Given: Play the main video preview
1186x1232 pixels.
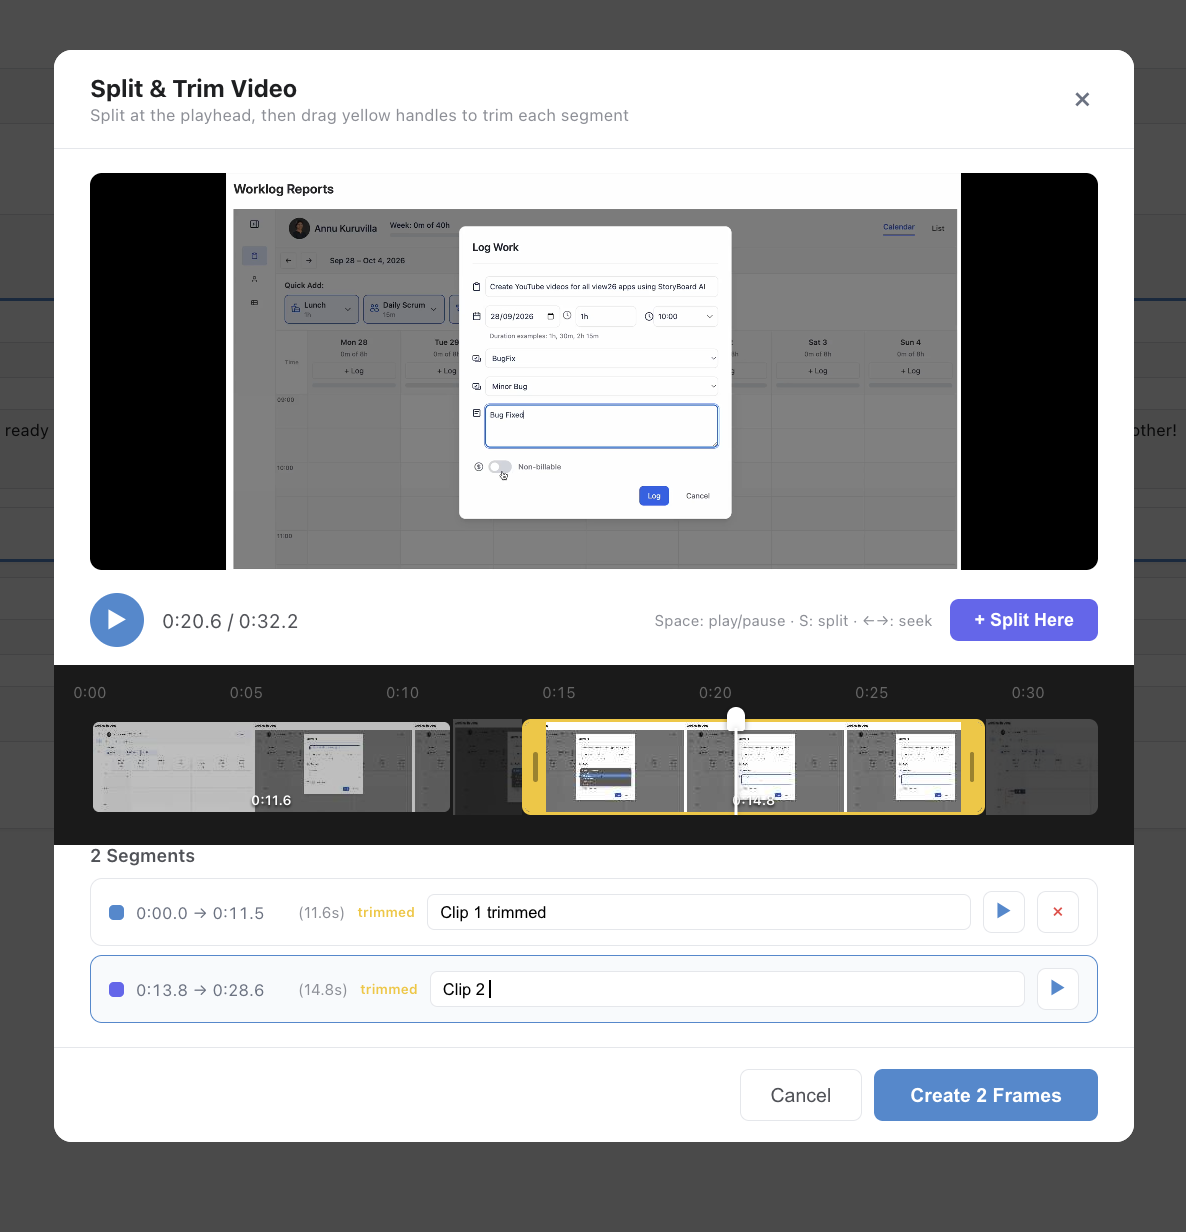Looking at the screenshot, I should (117, 620).
